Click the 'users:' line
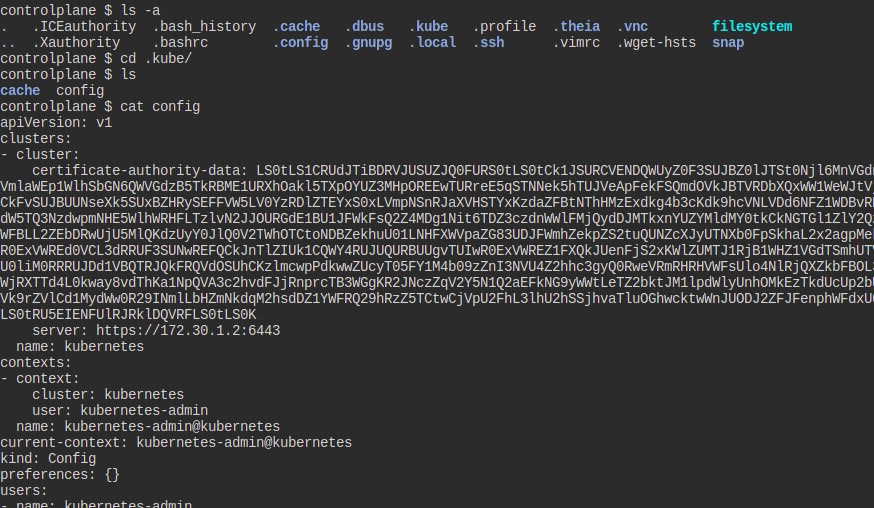 point(24,491)
